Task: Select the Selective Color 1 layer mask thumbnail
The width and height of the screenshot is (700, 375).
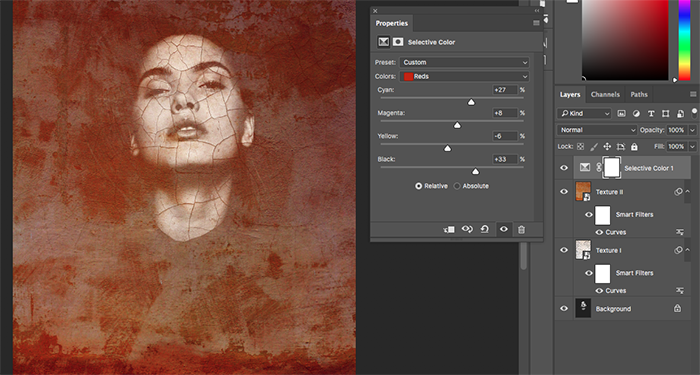Action: click(612, 168)
